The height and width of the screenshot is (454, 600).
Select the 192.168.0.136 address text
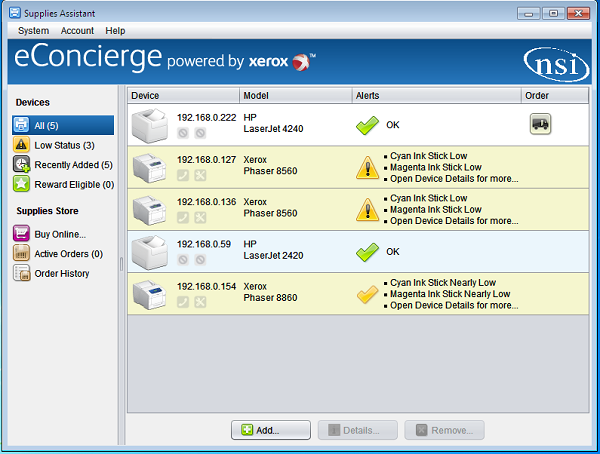[207, 202]
